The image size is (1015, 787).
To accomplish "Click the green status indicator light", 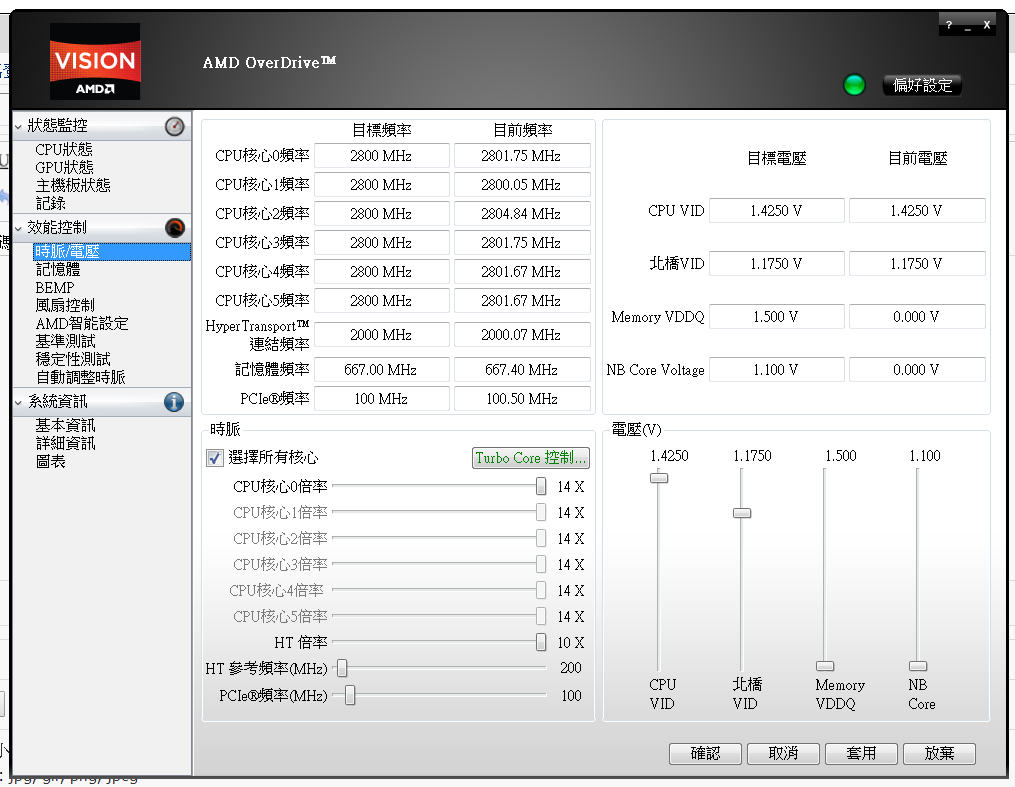I will tap(854, 85).
